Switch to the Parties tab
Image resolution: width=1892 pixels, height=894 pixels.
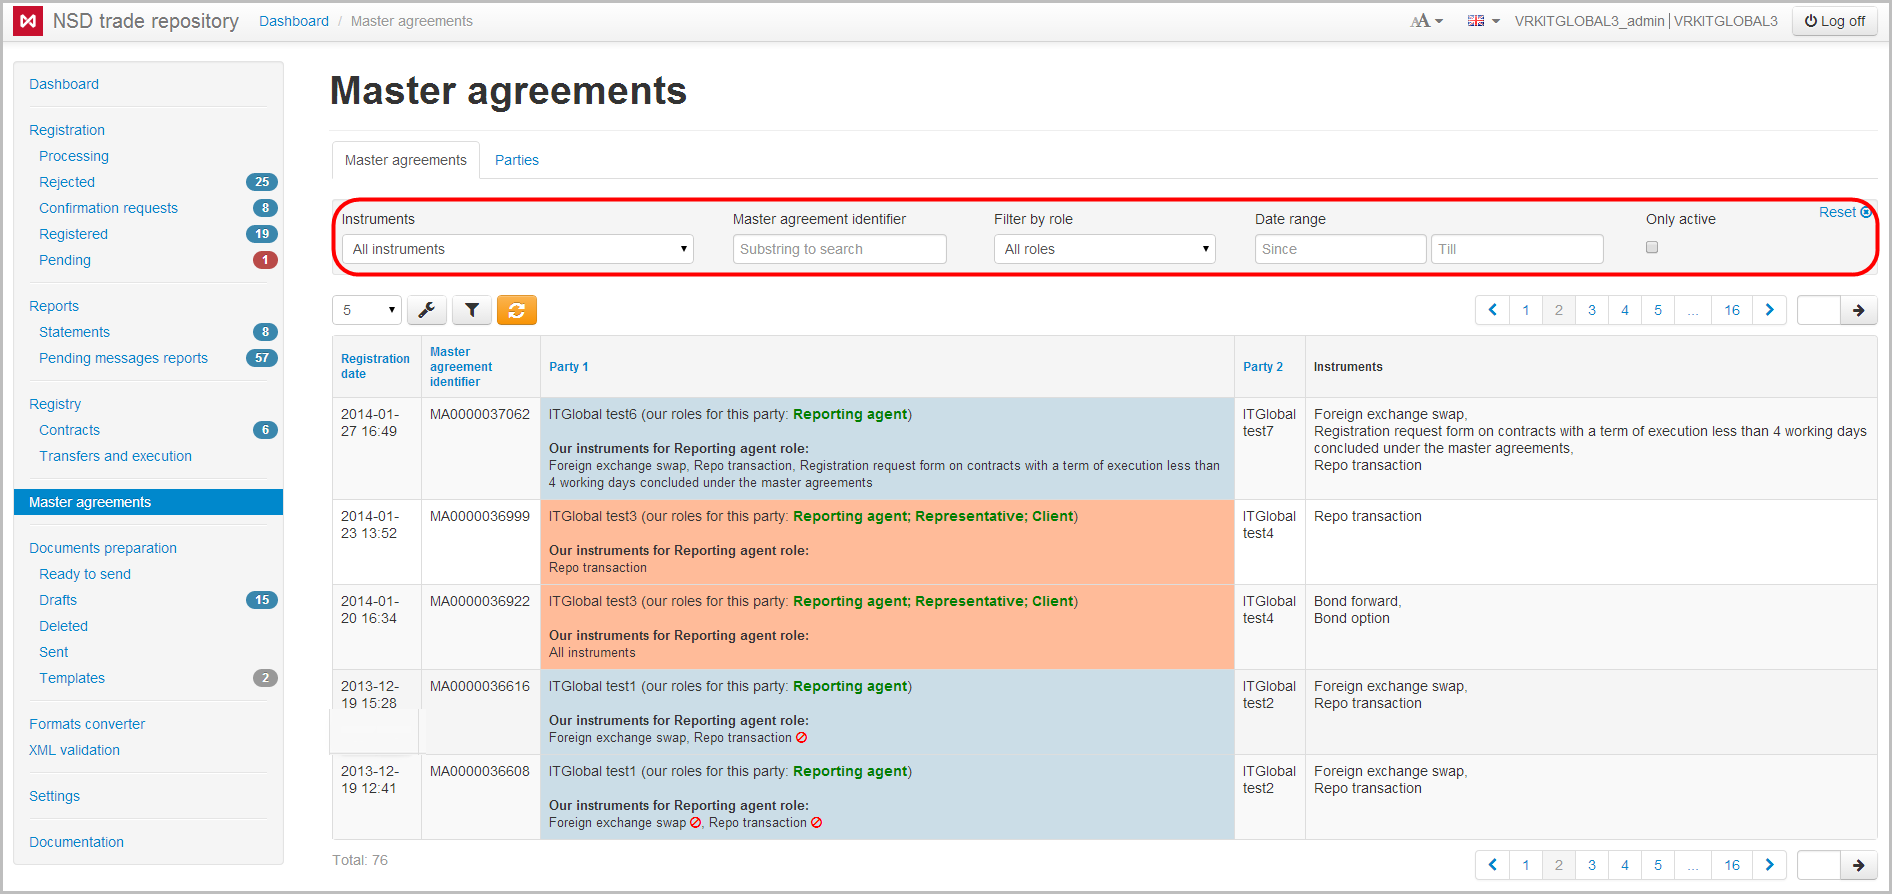[516, 160]
